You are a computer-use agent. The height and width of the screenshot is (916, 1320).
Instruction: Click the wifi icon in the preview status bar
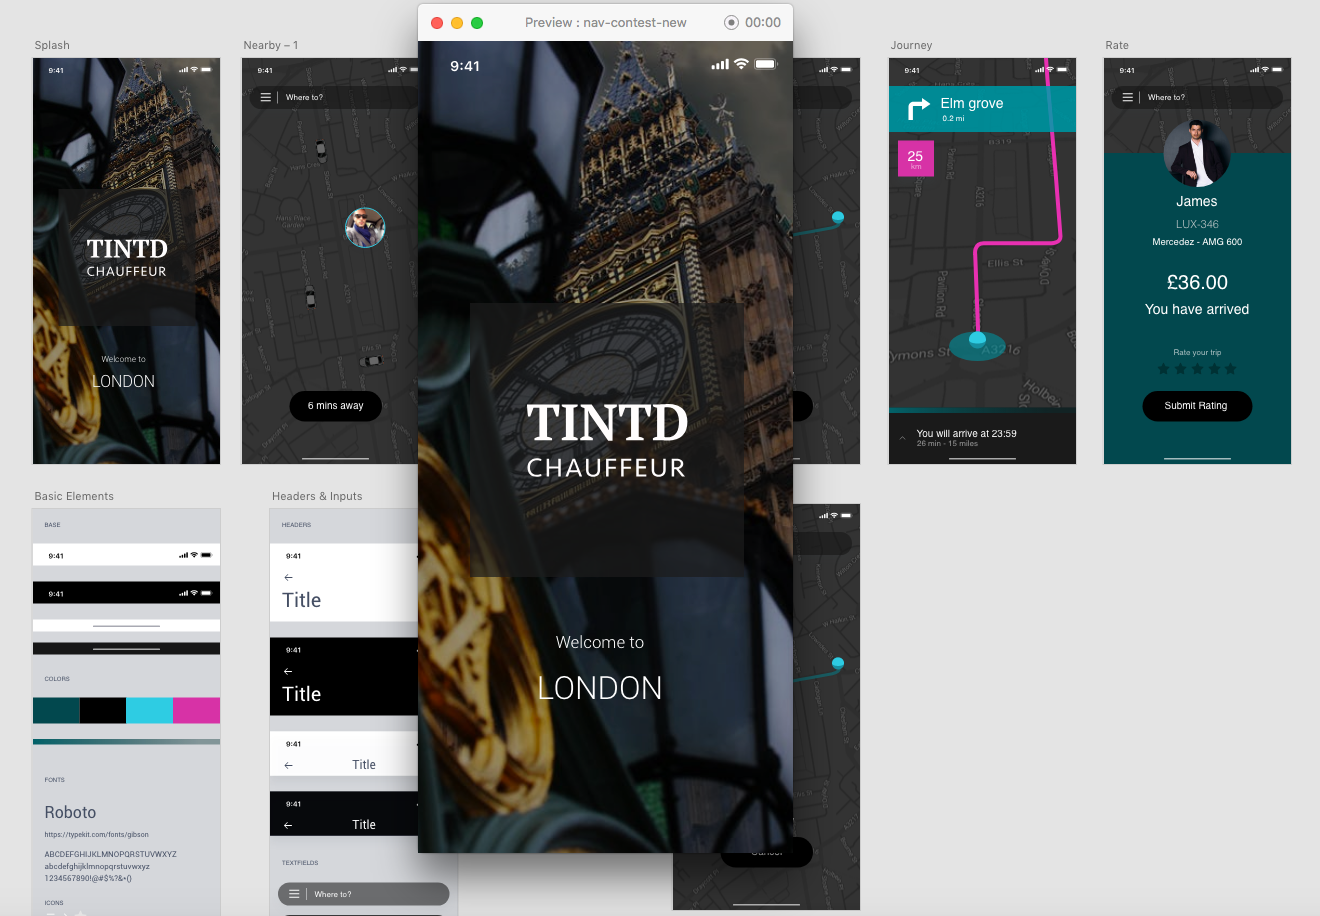click(x=741, y=64)
